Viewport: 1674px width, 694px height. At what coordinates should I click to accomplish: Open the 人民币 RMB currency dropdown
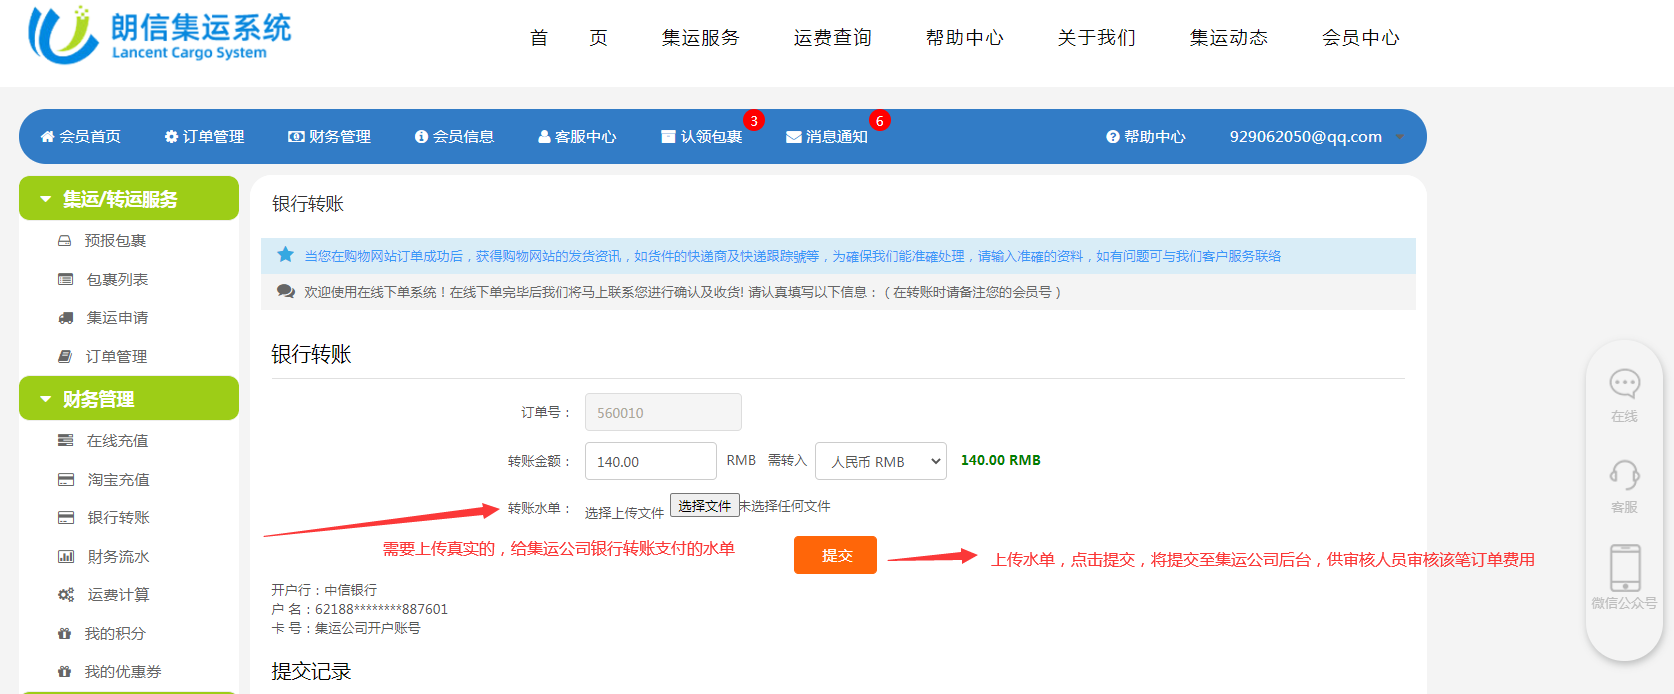click(x=880, y=461)
